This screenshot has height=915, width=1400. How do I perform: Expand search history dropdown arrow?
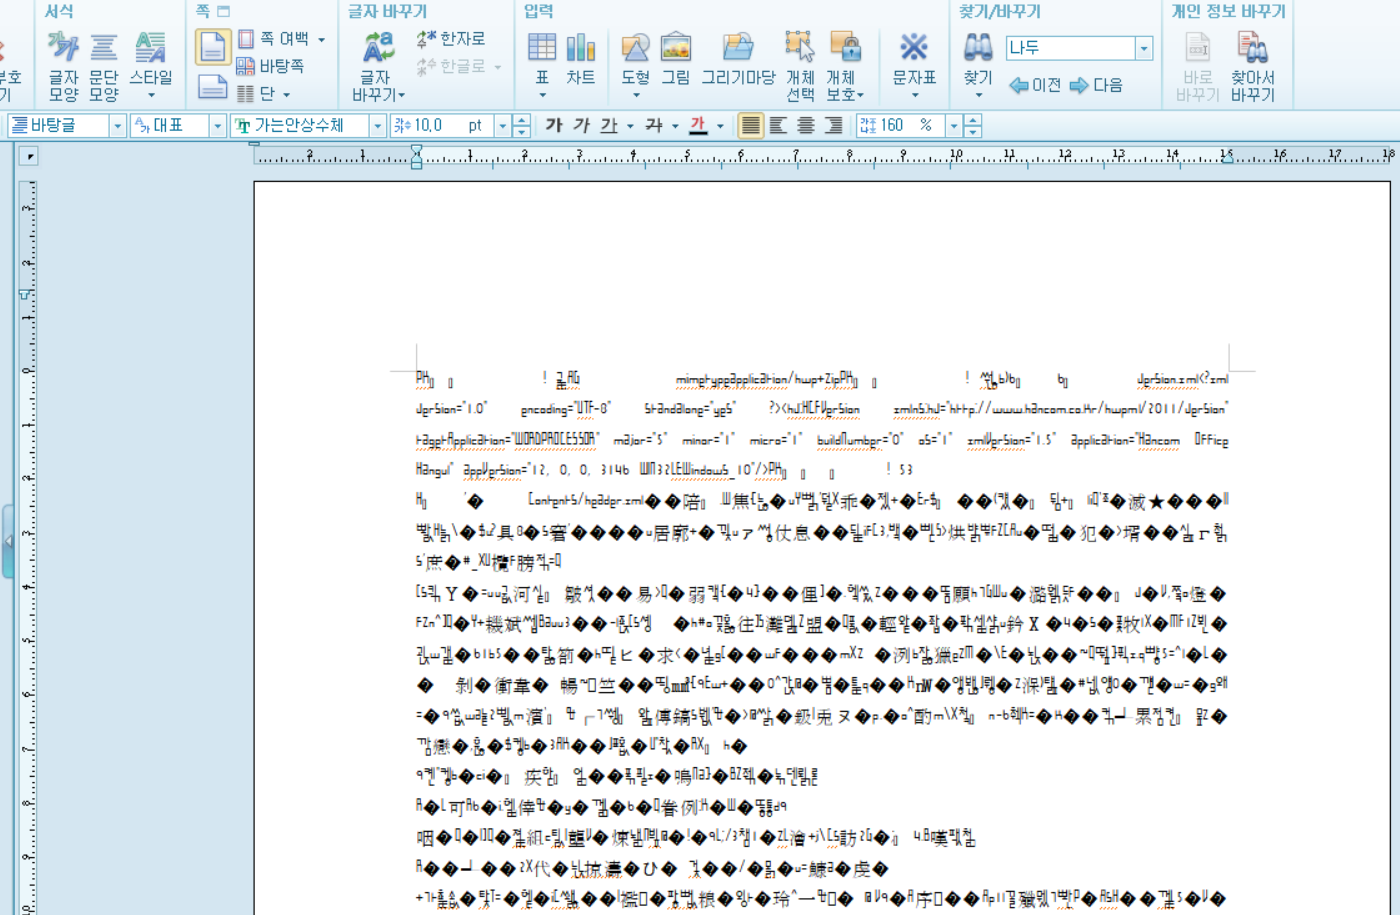[x=1144, y=48]
